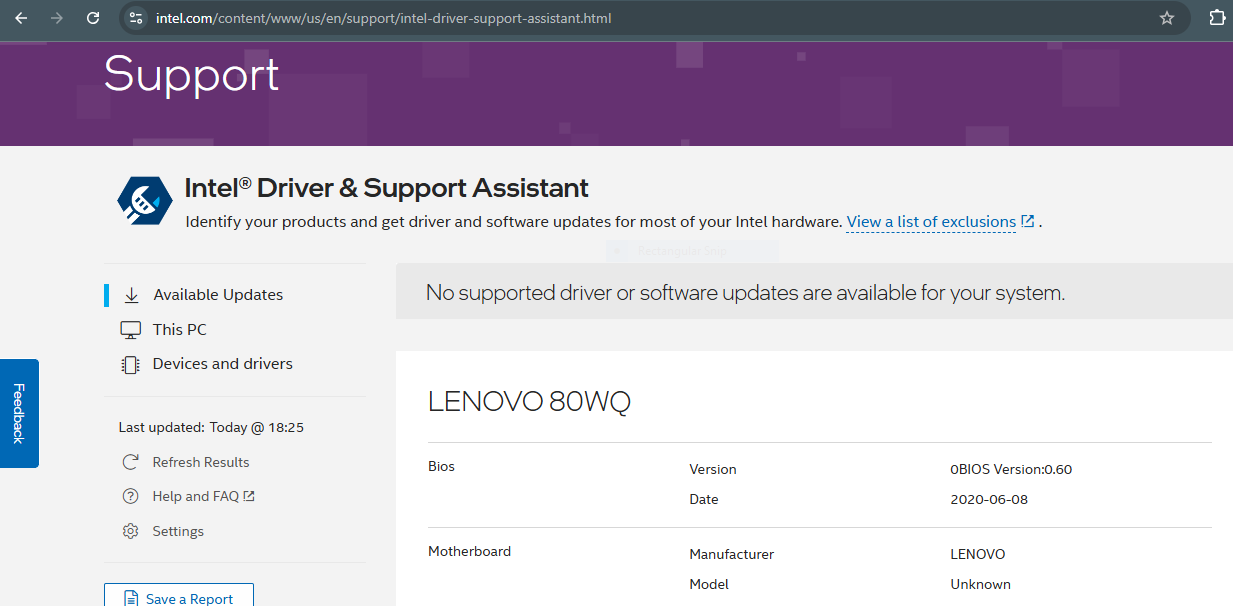Open View a list of exclusions link

pos(931,222)
